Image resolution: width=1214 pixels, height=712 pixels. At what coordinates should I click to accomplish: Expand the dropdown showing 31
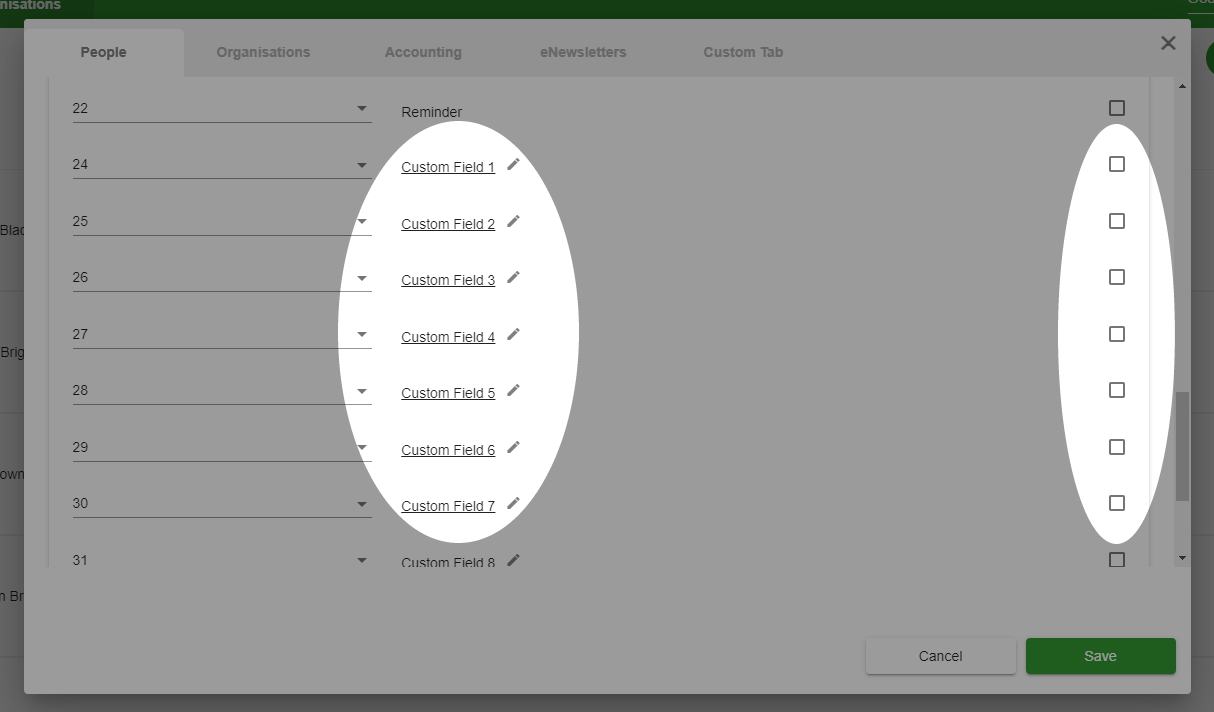click(x=222, y=559)
